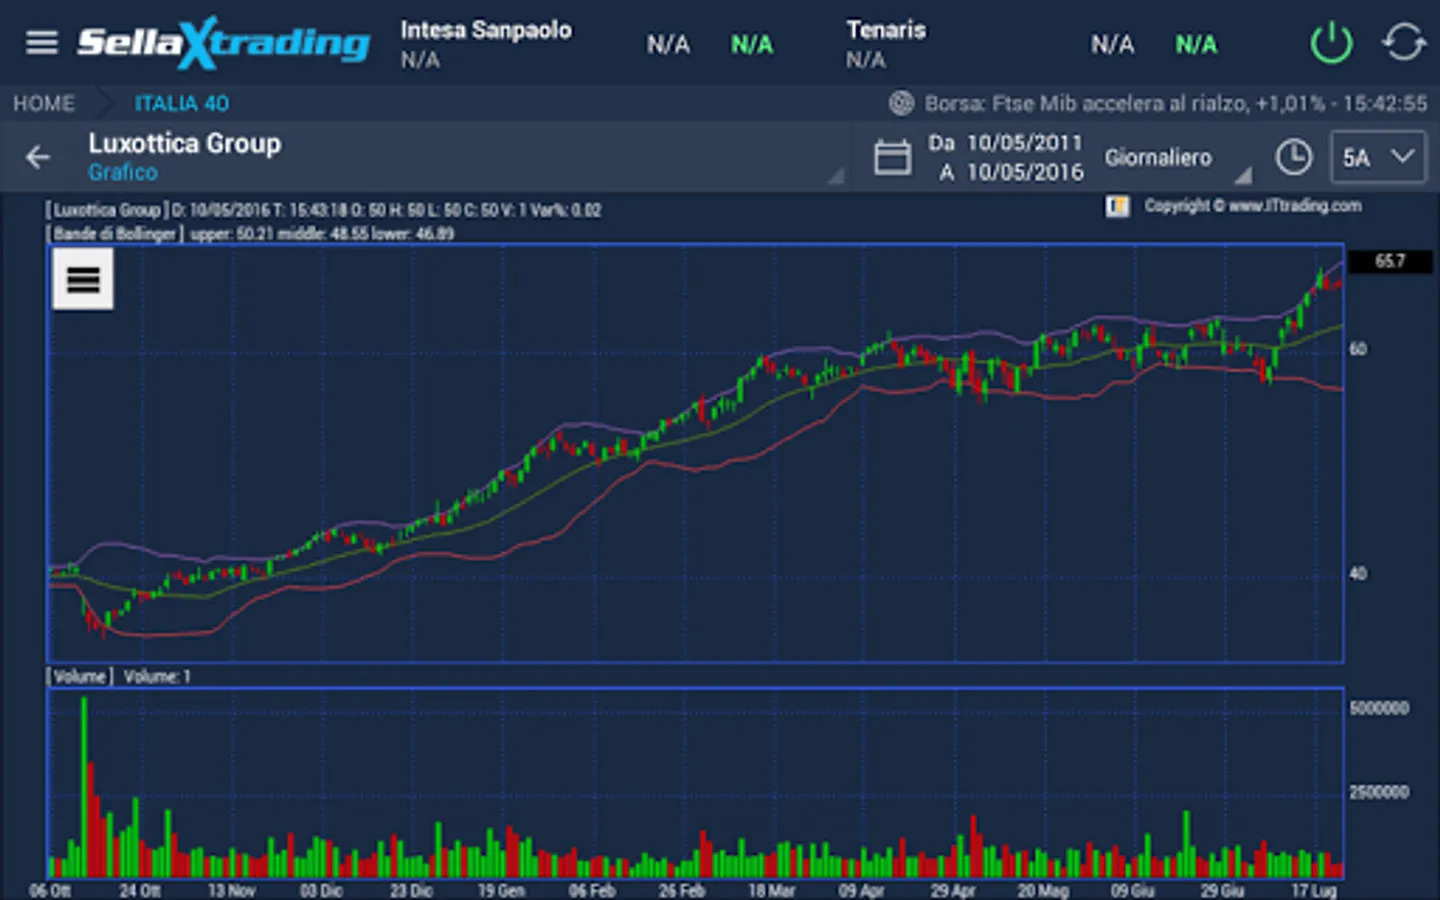This screenshot has width=1440, height=900.
Task: Select the Intesa Sanpaolo ticker
Action: [486, 43]
